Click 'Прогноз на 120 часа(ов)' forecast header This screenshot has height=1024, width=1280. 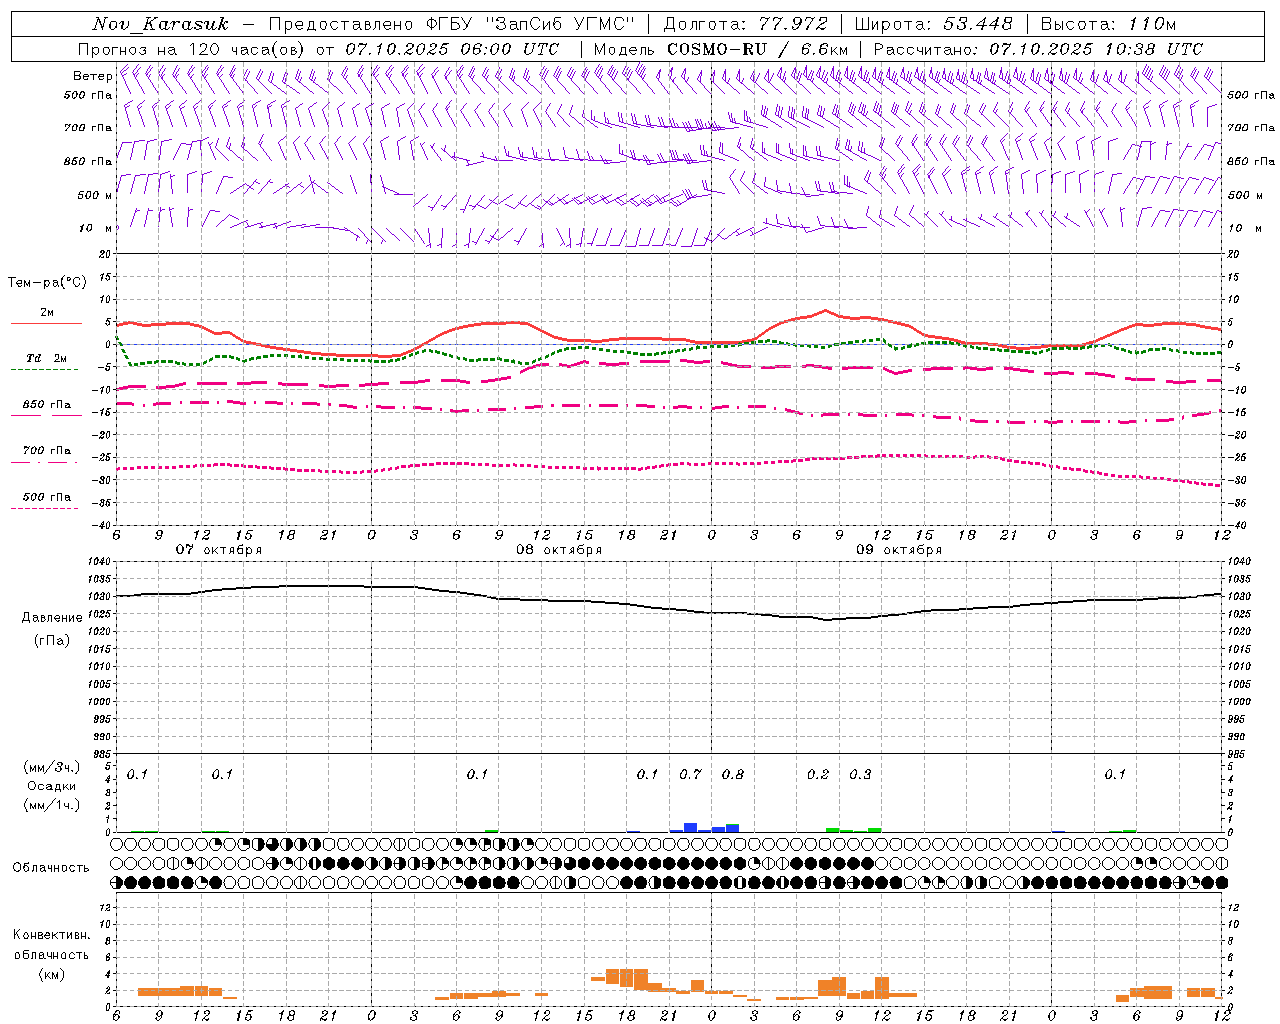pos(193,49)
